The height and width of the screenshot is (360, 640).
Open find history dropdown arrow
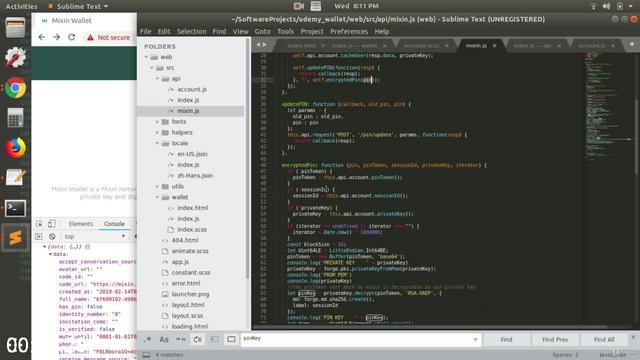[475, 339]
